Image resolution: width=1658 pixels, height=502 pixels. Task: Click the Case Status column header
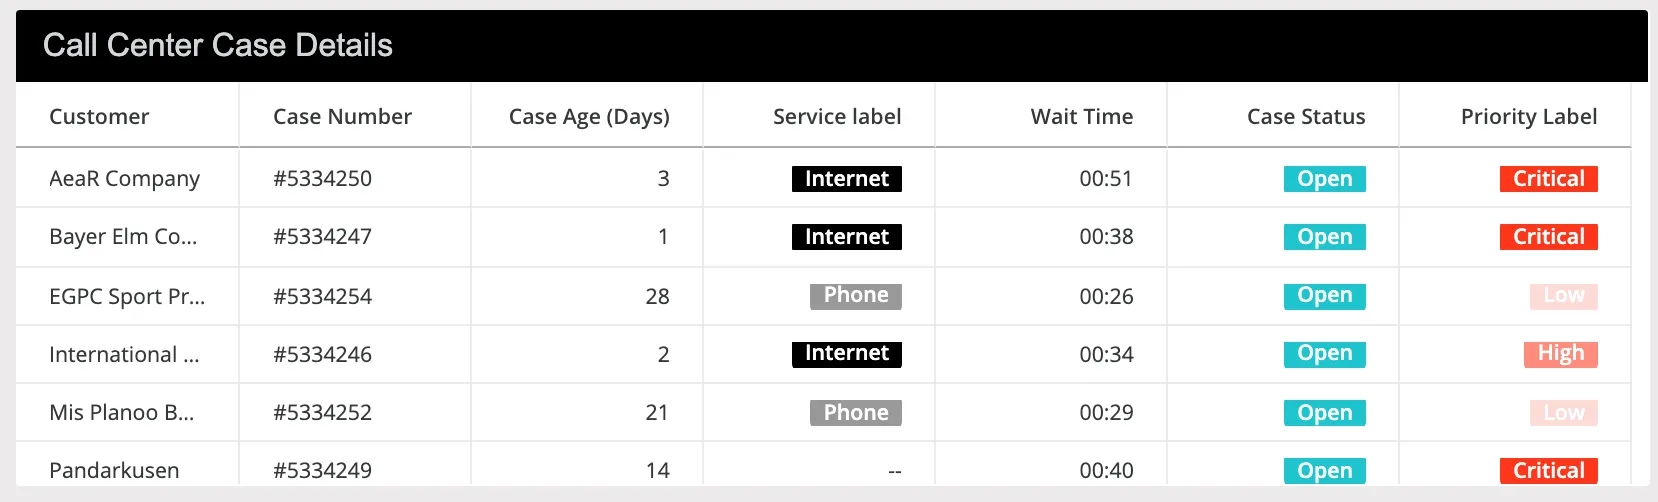1306,117
